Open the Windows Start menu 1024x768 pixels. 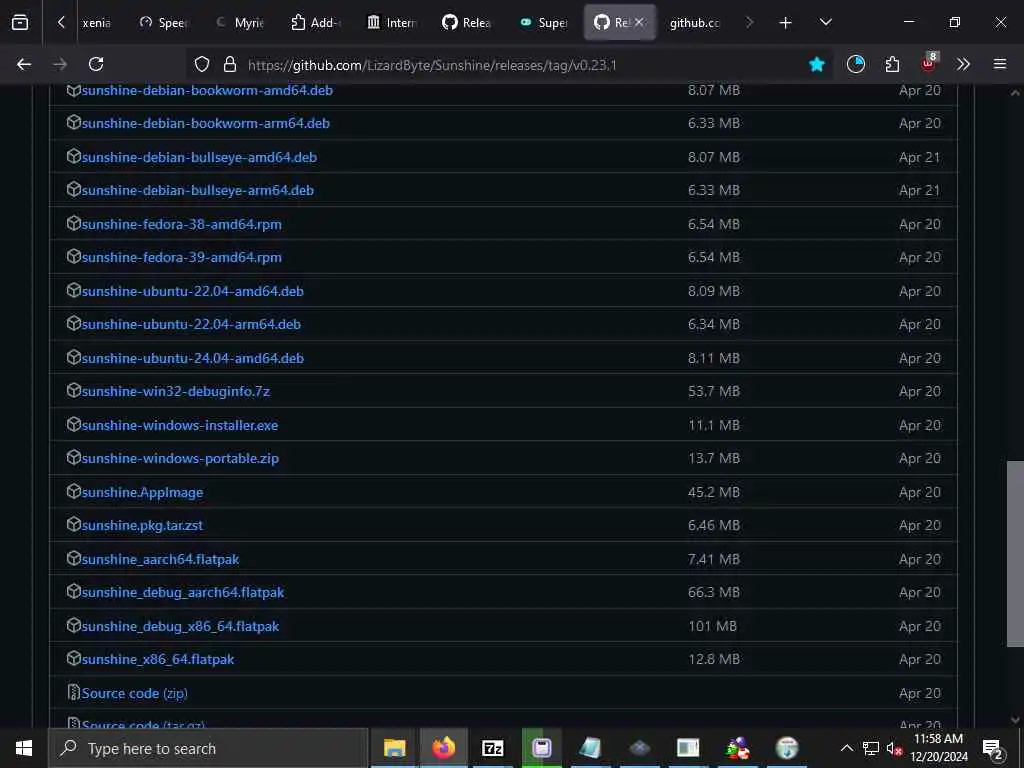tap(24, 748)
